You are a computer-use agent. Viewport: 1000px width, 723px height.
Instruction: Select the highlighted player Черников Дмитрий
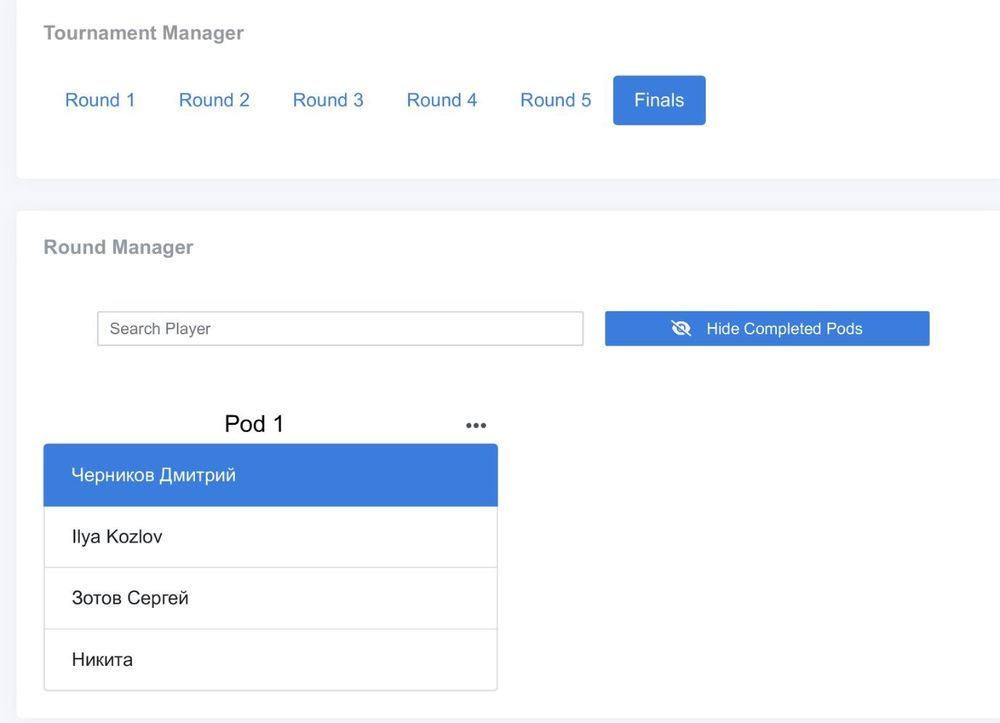pos(270,475)
